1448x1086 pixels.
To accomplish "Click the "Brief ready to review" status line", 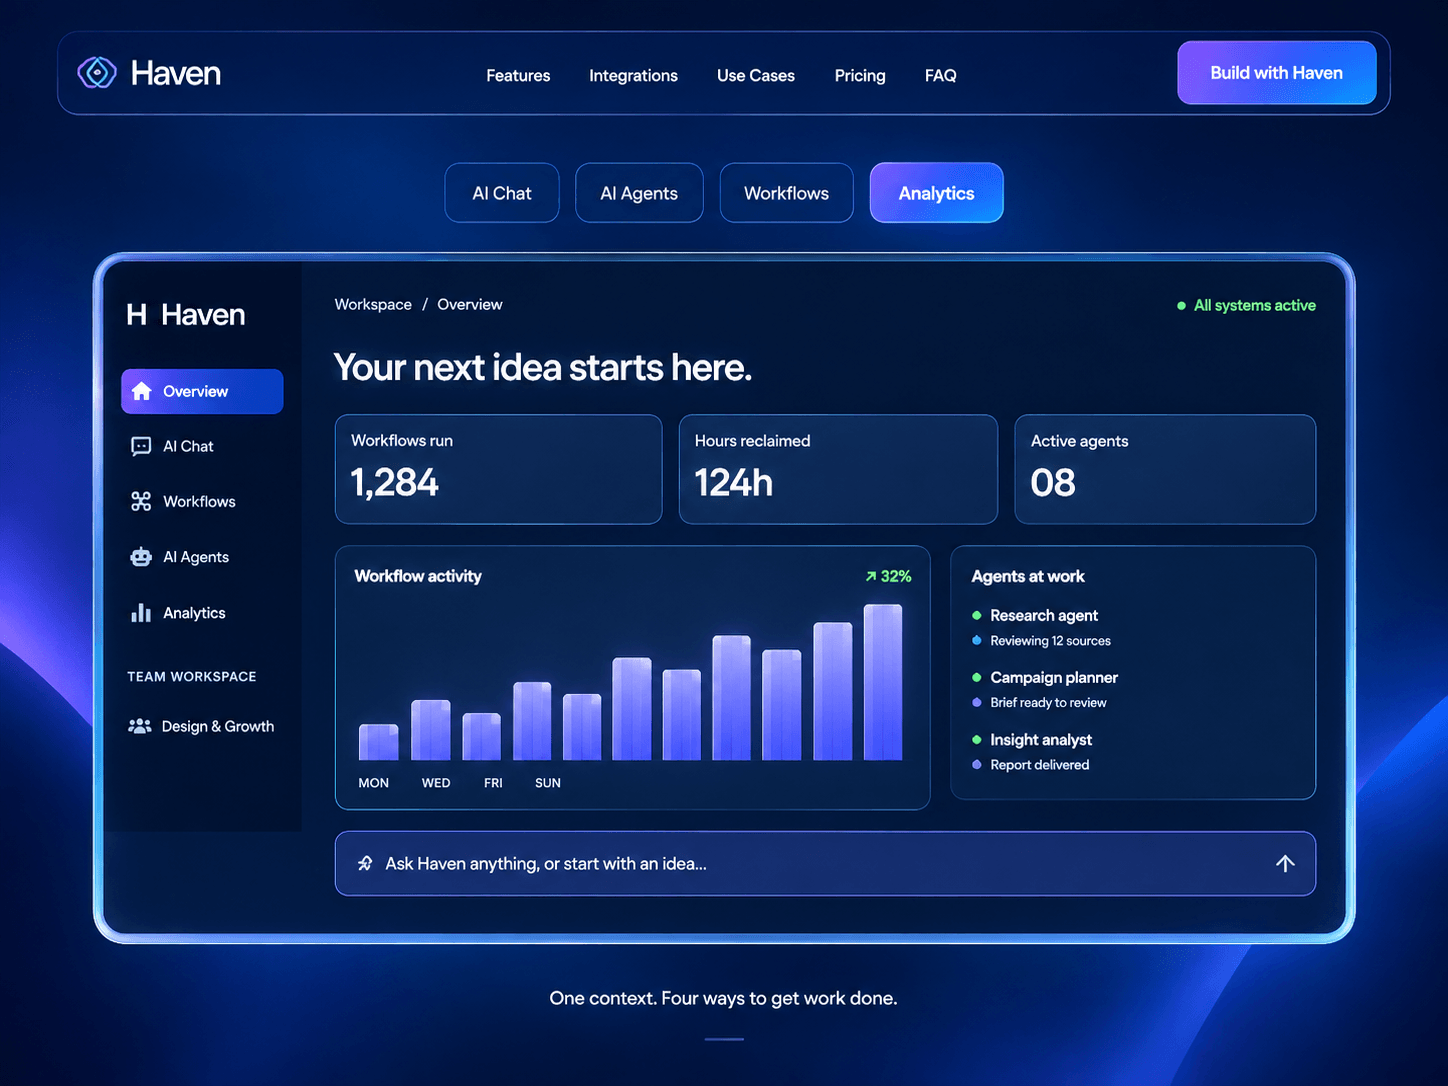I will (x=1048, y=703).
